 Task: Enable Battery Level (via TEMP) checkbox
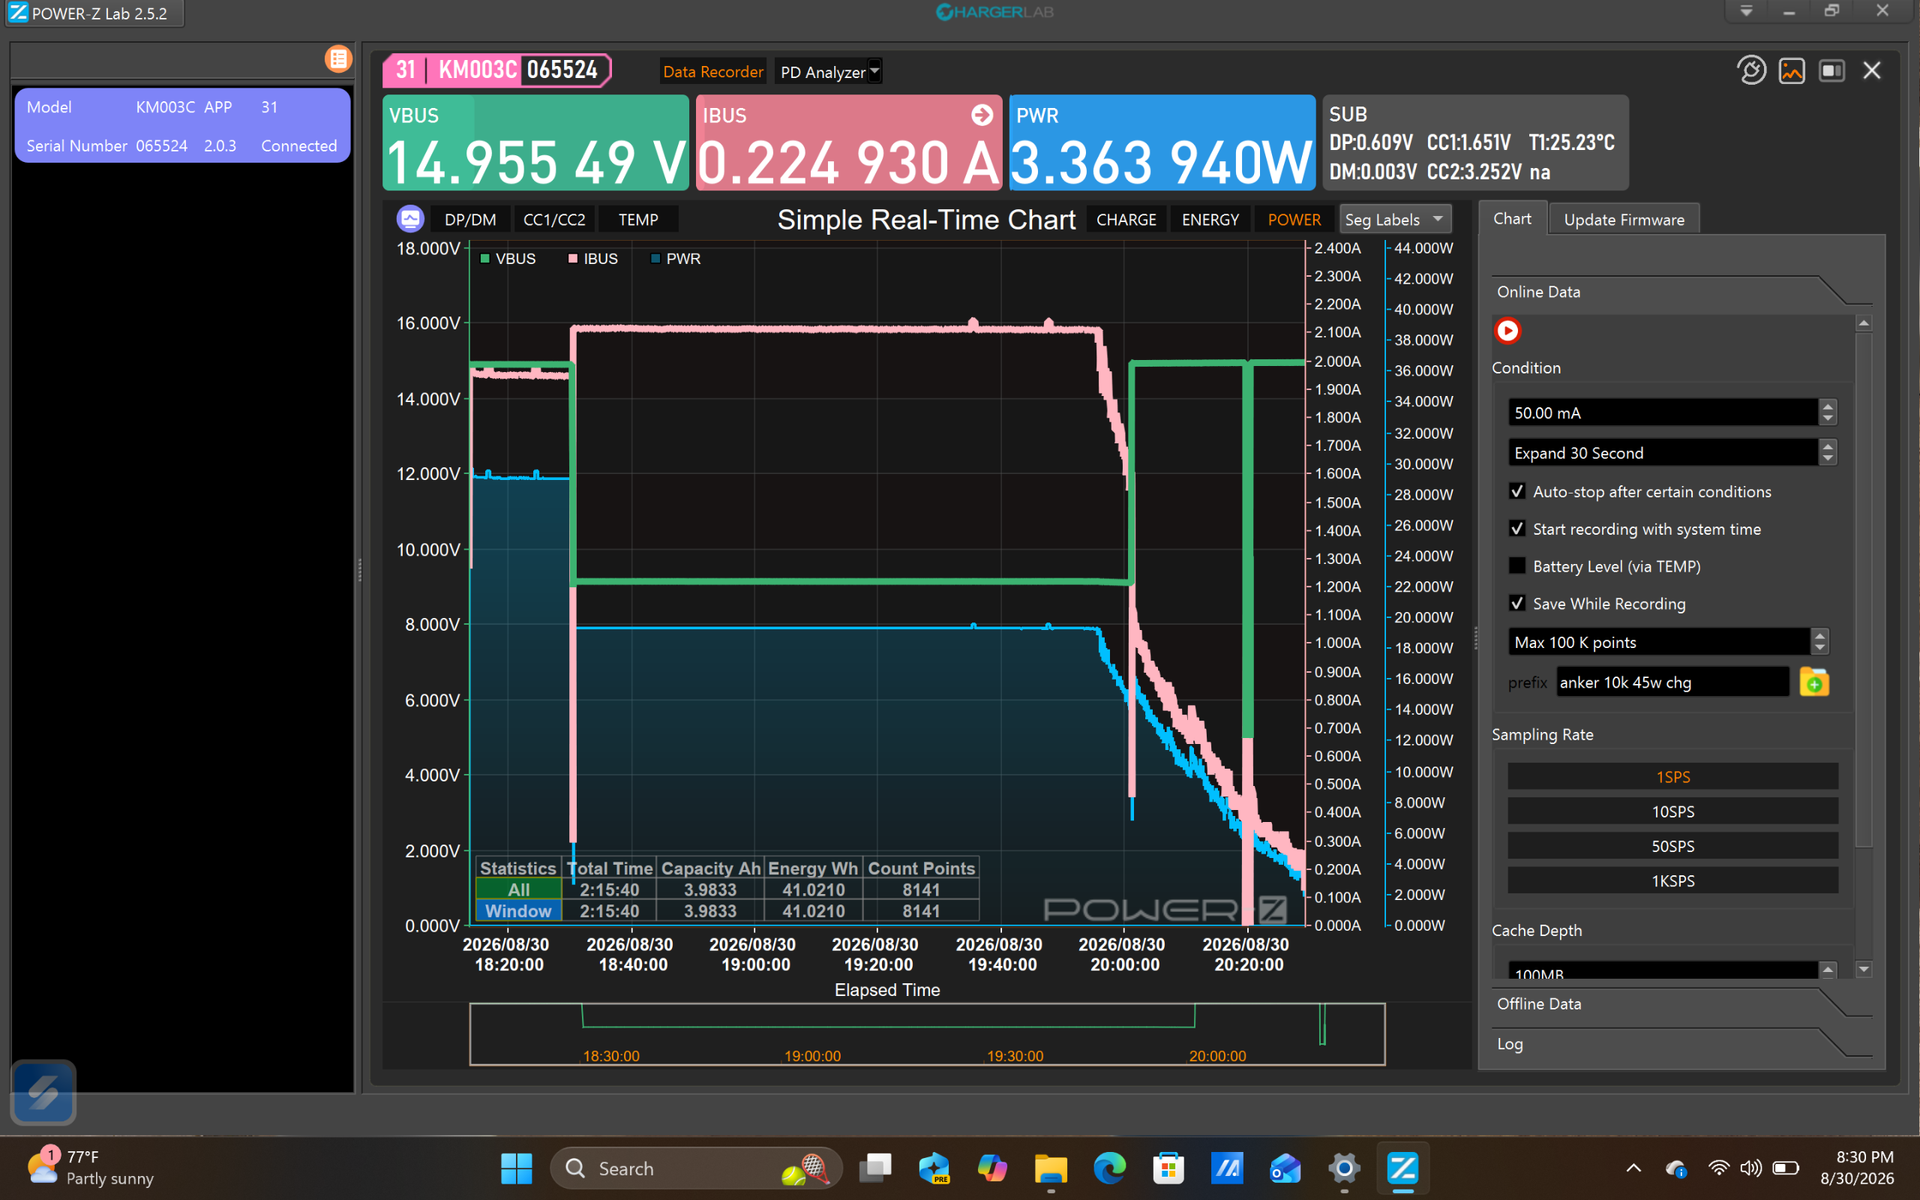point(1517,566)
